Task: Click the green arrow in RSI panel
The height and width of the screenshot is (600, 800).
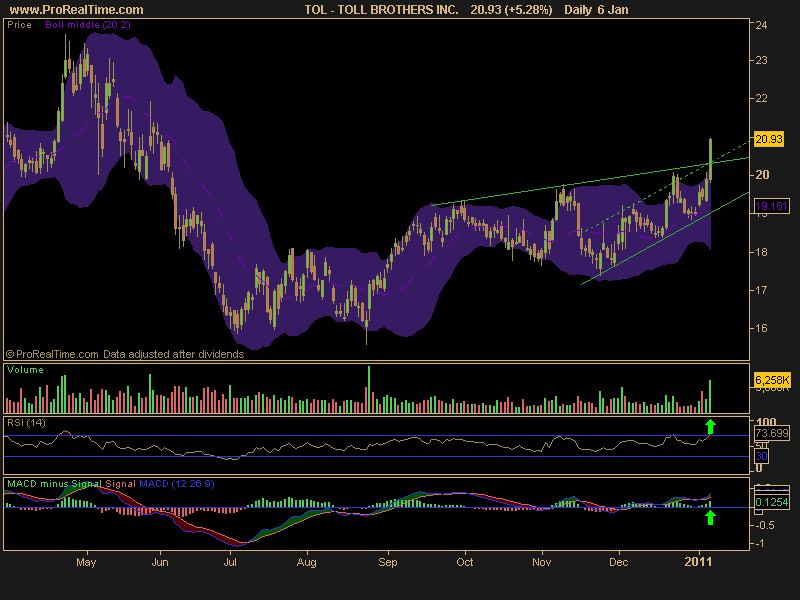Action: point(710,427)
